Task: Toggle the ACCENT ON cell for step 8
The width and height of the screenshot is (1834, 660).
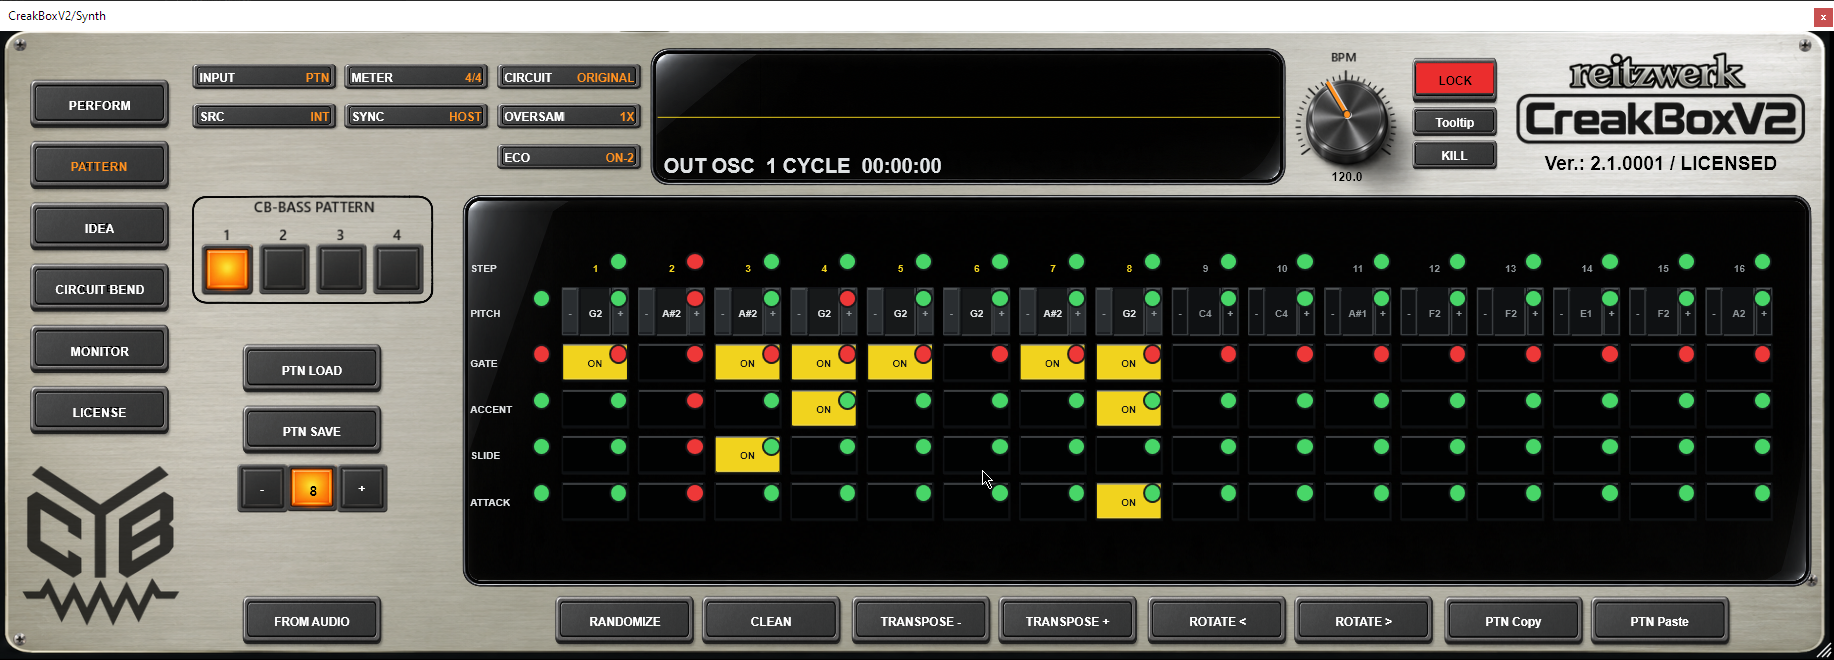Action: point(1128,409)
